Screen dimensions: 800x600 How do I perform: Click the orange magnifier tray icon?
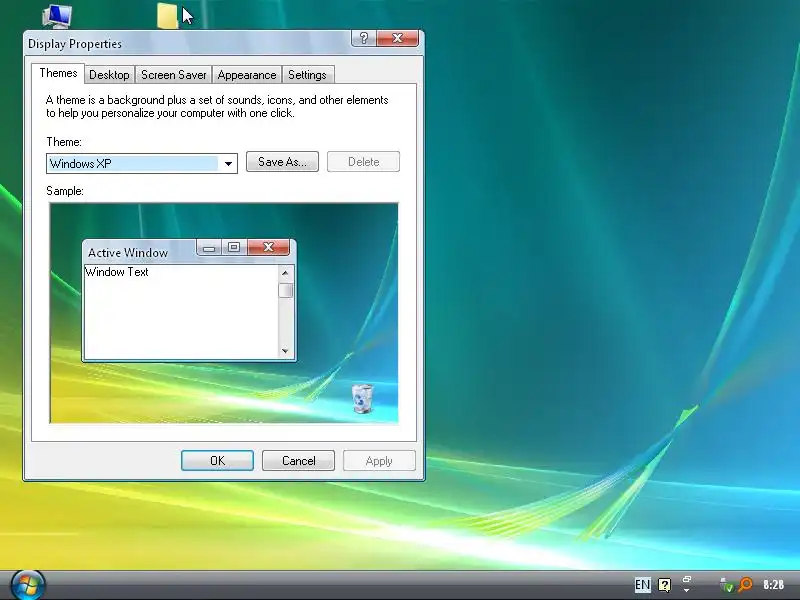pos(745,584)
